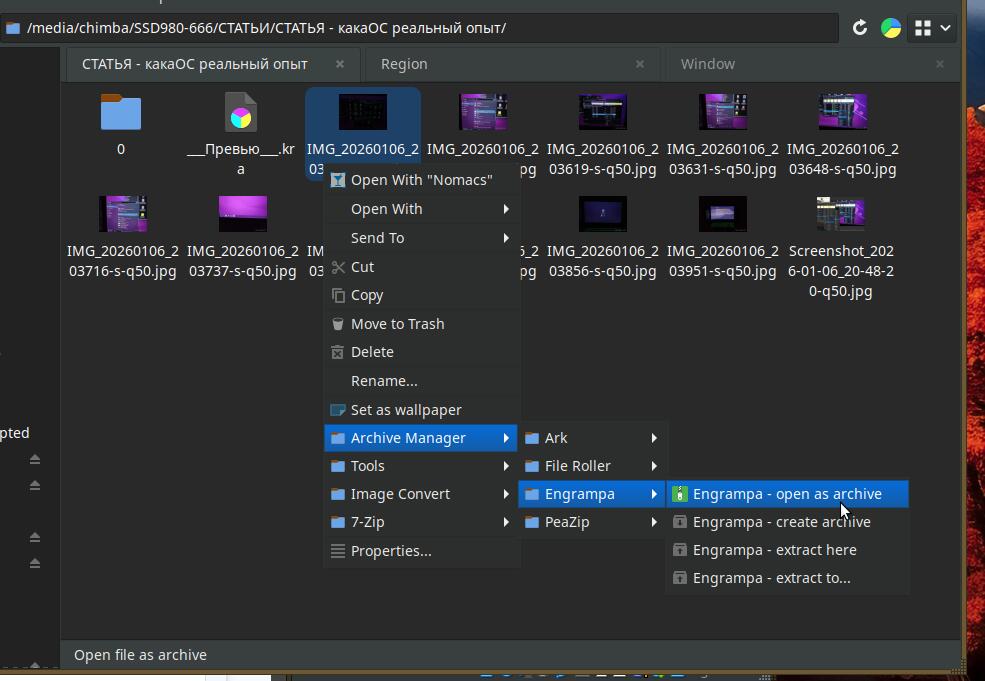Switch to the Region tab
985x681 pixels.
point(404,64)
